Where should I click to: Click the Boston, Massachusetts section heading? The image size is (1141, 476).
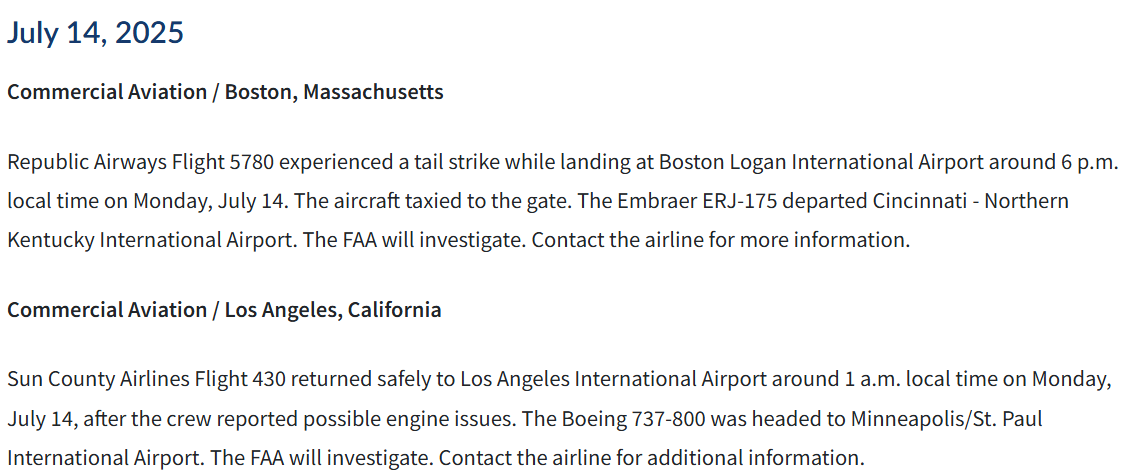pos(225,92)
